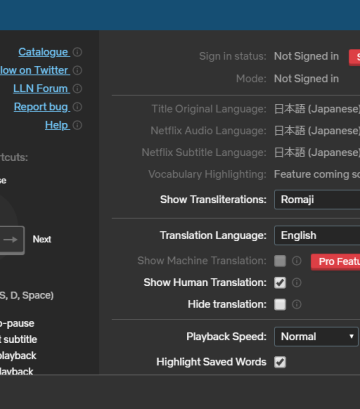Screen dimensions: 360x409
Task: Click info icon for Show Machine Translation
Action: point(297,261)
